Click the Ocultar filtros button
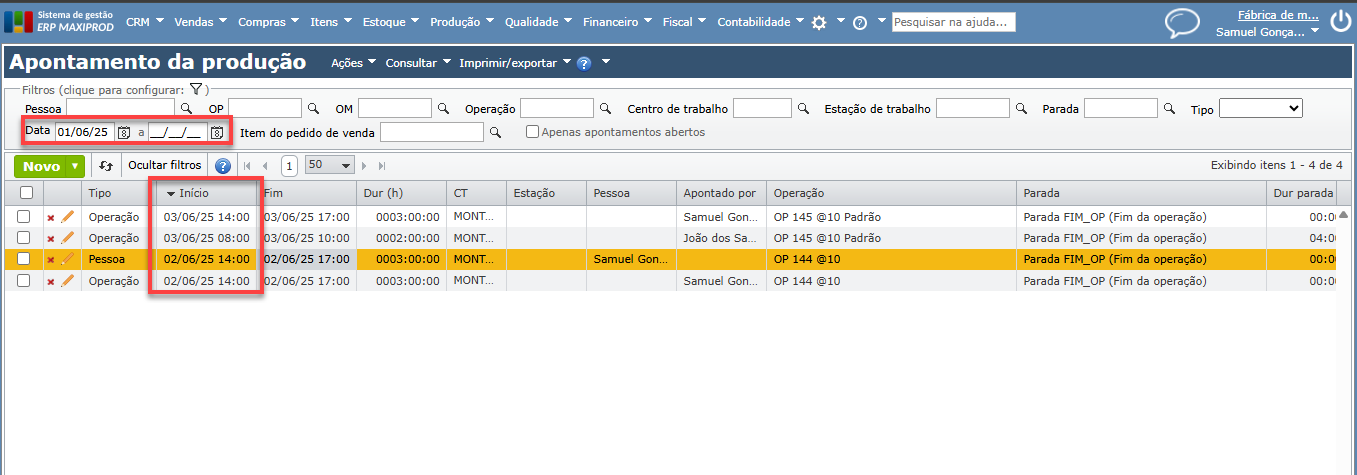 (165, 166)
